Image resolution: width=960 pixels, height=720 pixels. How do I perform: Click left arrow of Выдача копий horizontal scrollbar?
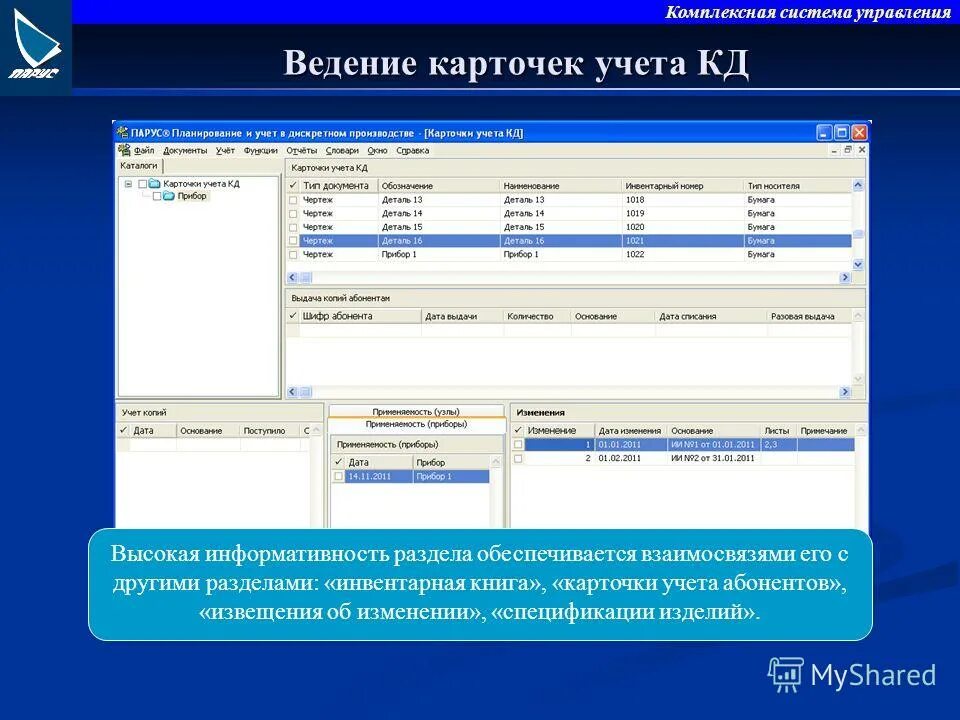point(293,392)
